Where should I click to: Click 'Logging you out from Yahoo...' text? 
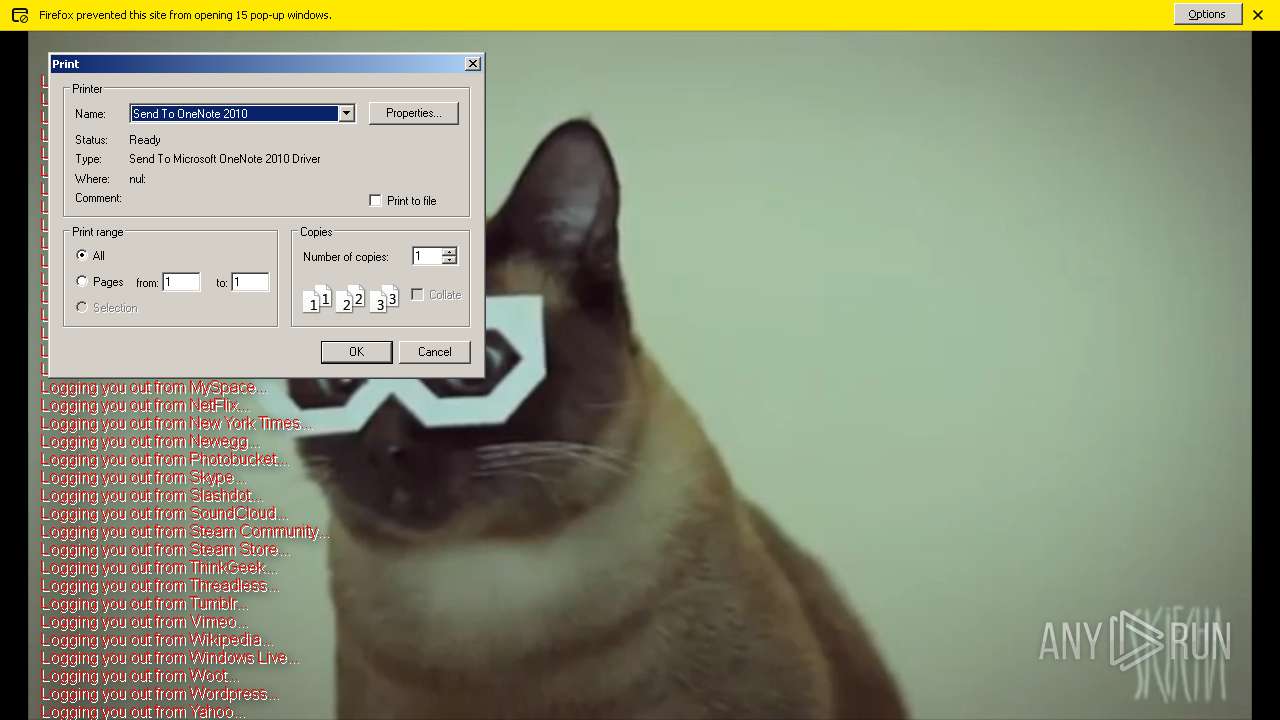click(x=143, y=711)
